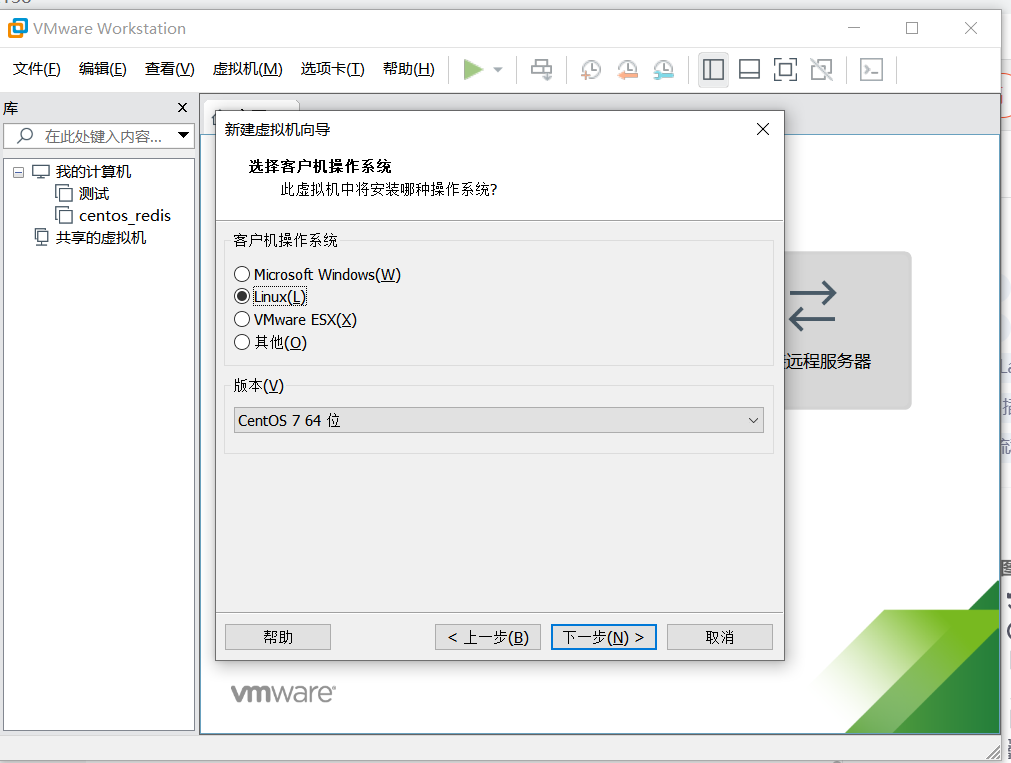Screen dimensions: 1011x763
Task: Click the search magnifier icon in library
Action: point(25,135)
